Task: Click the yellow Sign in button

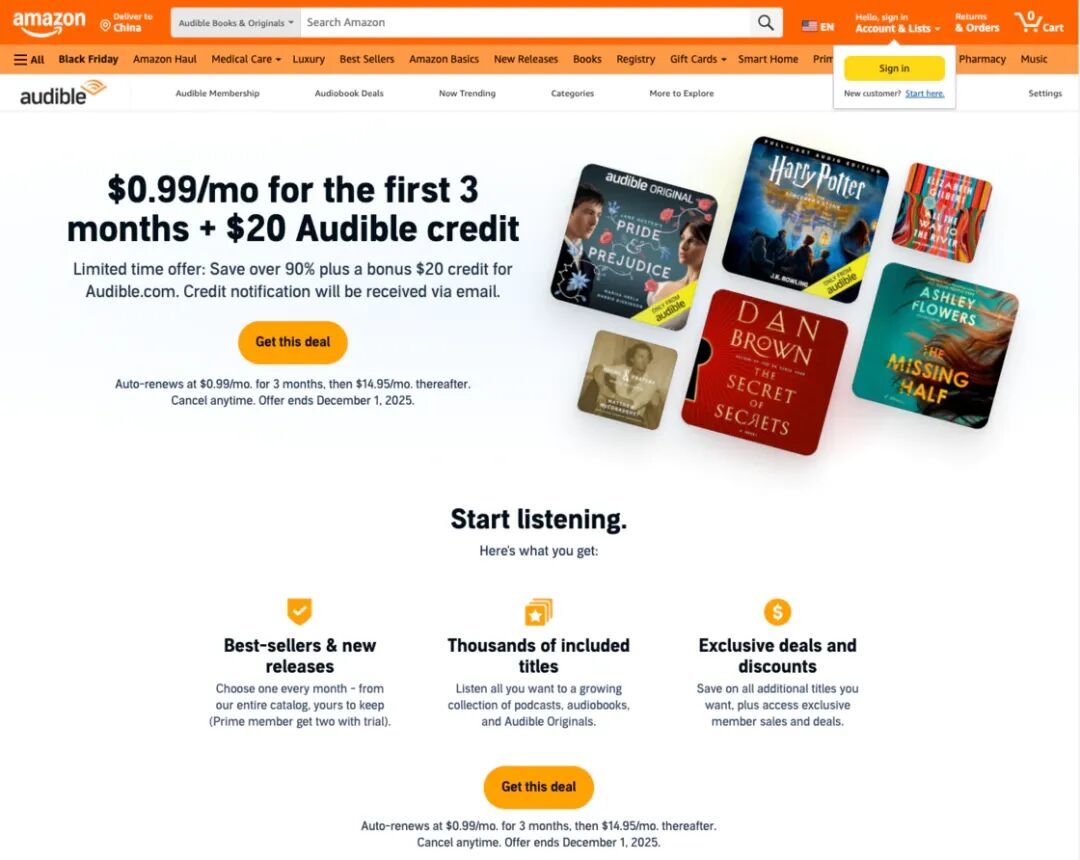Action: click(x=894, y=68)
